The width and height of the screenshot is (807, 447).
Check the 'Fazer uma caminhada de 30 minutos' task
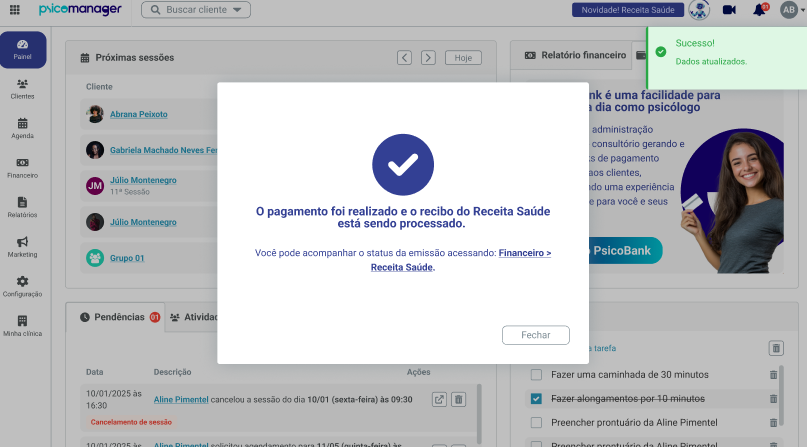pyautogui.click(x=536, y=374)
